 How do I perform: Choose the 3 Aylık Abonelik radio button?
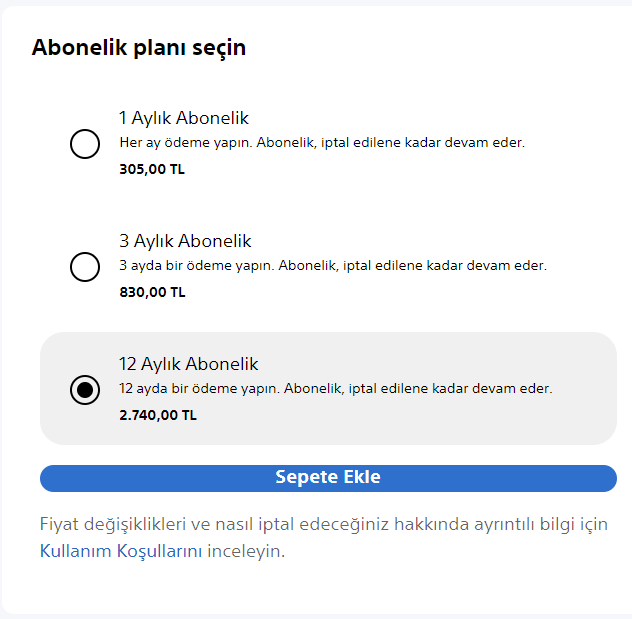click(x=85, y=267)
